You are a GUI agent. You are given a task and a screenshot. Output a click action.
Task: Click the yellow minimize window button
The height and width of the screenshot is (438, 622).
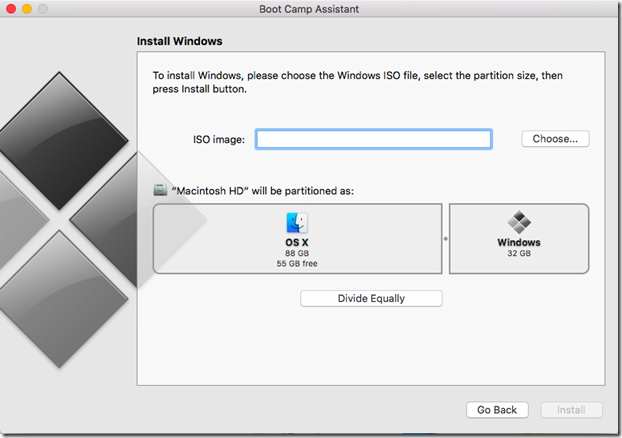click(x=27, y=9)
